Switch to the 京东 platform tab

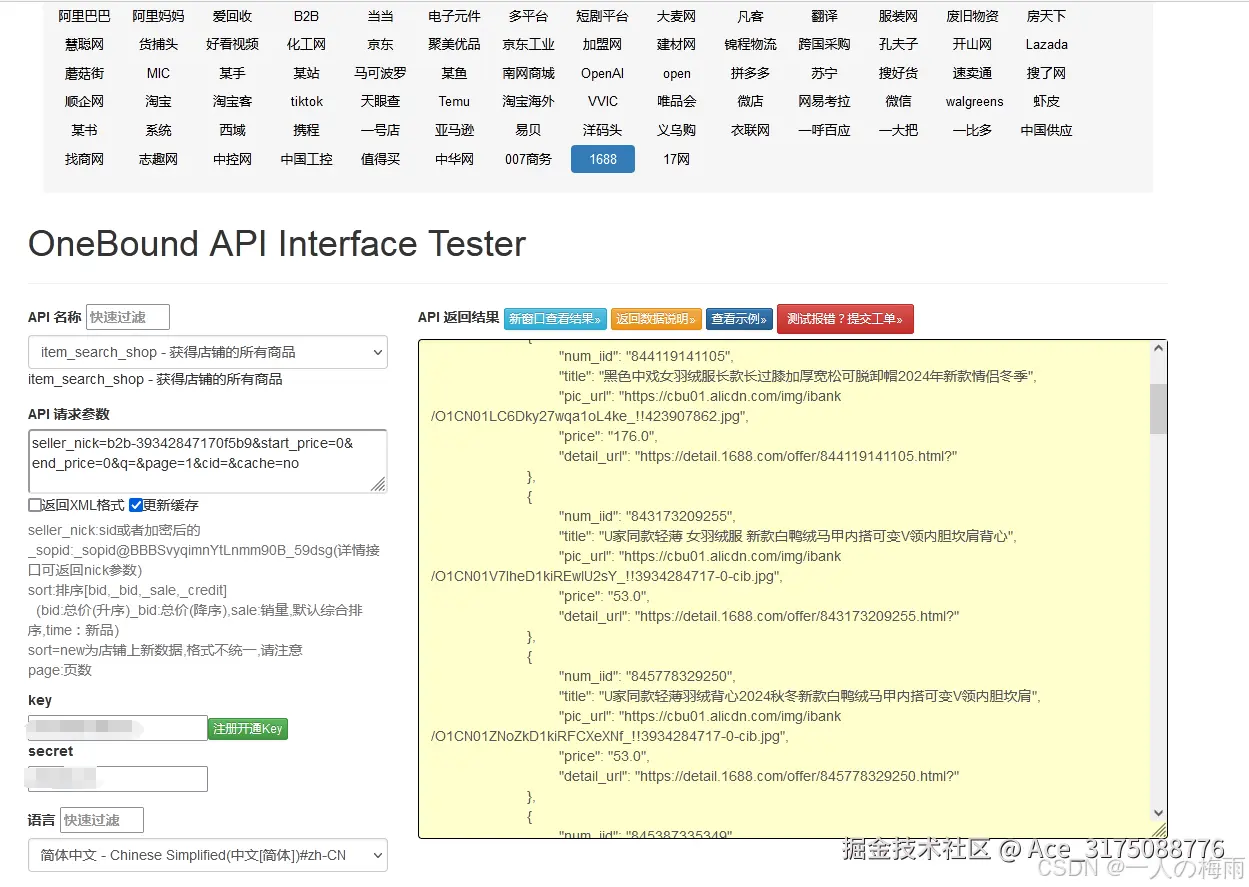(380, 44)
